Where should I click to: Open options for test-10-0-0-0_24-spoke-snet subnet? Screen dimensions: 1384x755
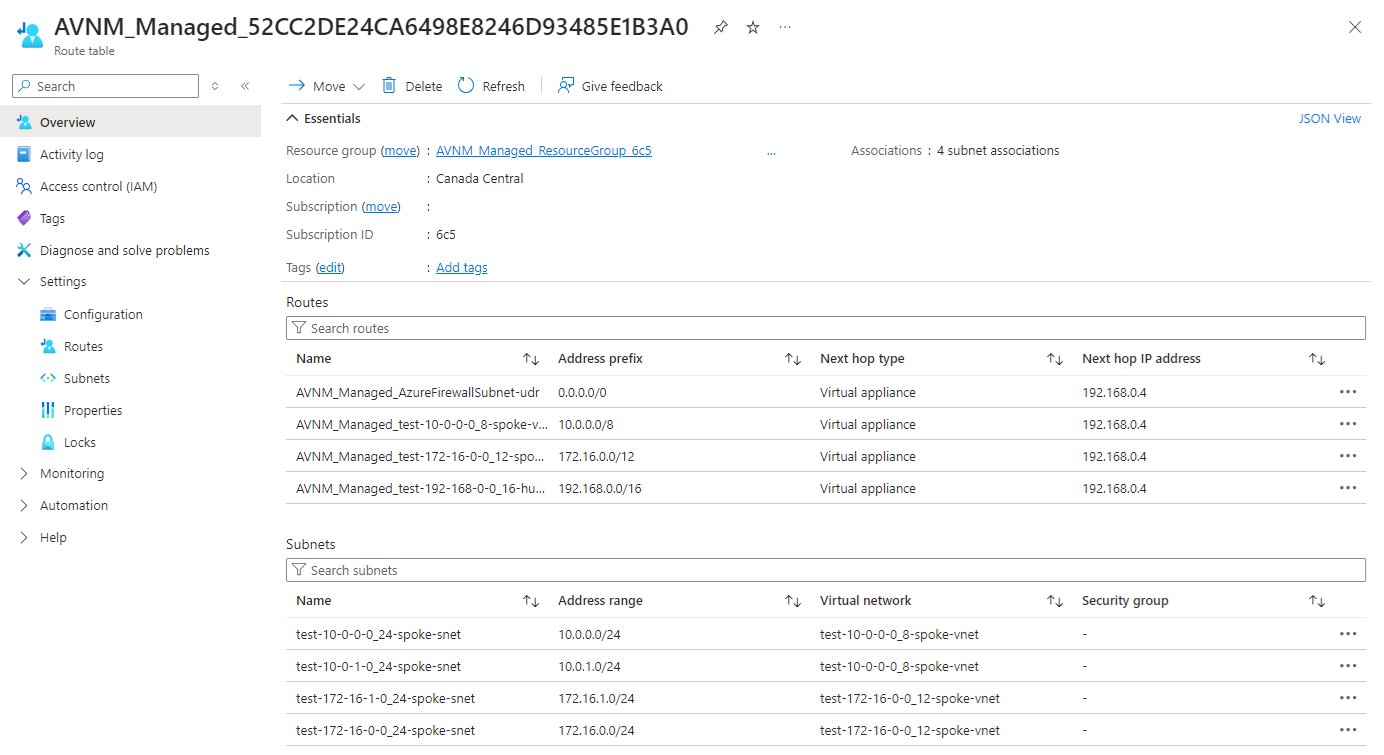[1348, 634]
